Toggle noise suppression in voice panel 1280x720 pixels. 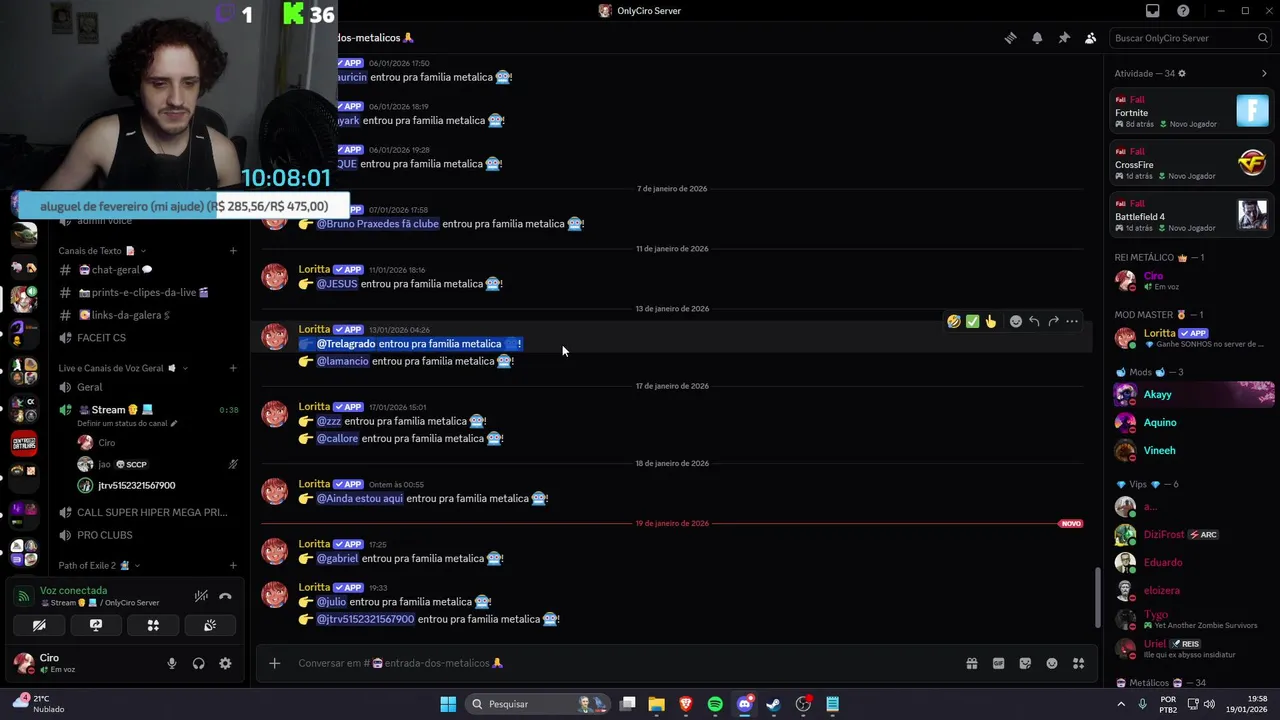[x=201, y=596]
